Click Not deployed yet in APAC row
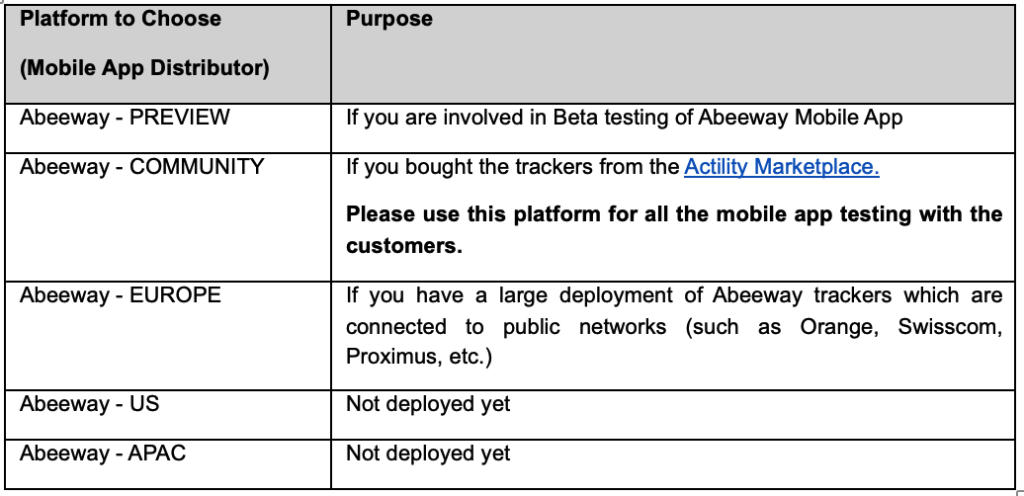1024x496 pixels. pyautogui.click(x=428, y=454)
